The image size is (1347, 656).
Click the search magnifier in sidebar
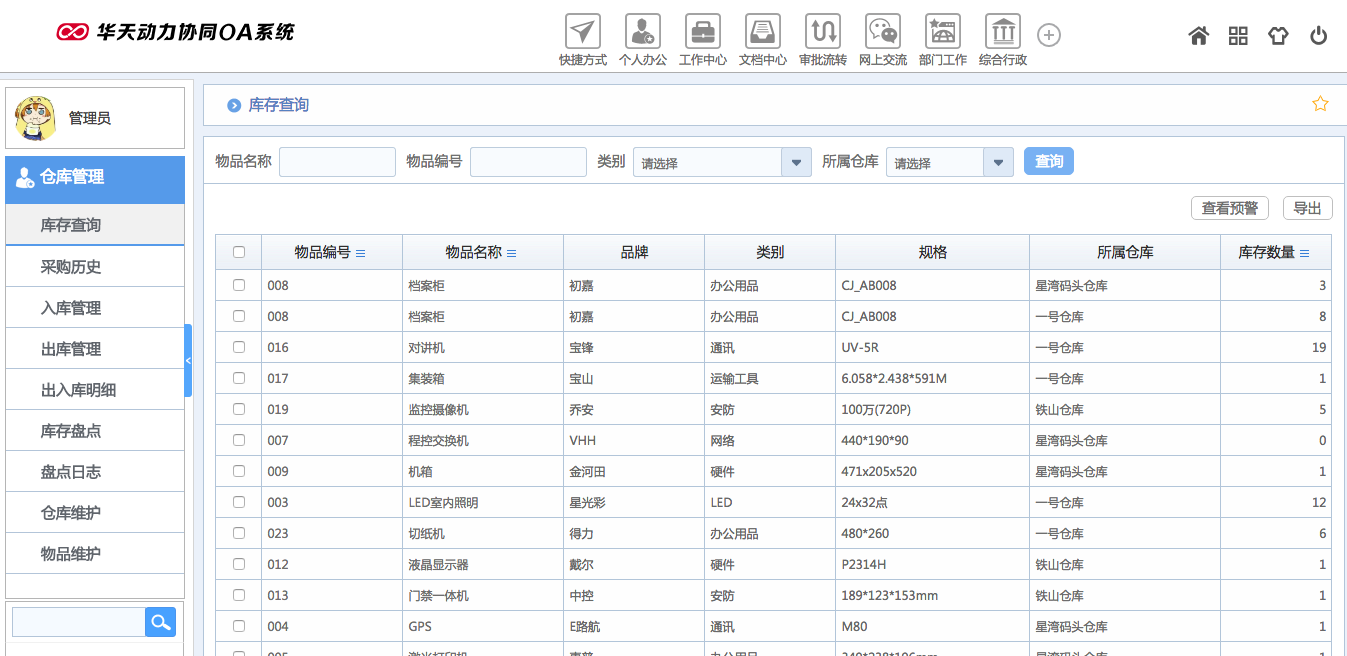pos(160,622)
